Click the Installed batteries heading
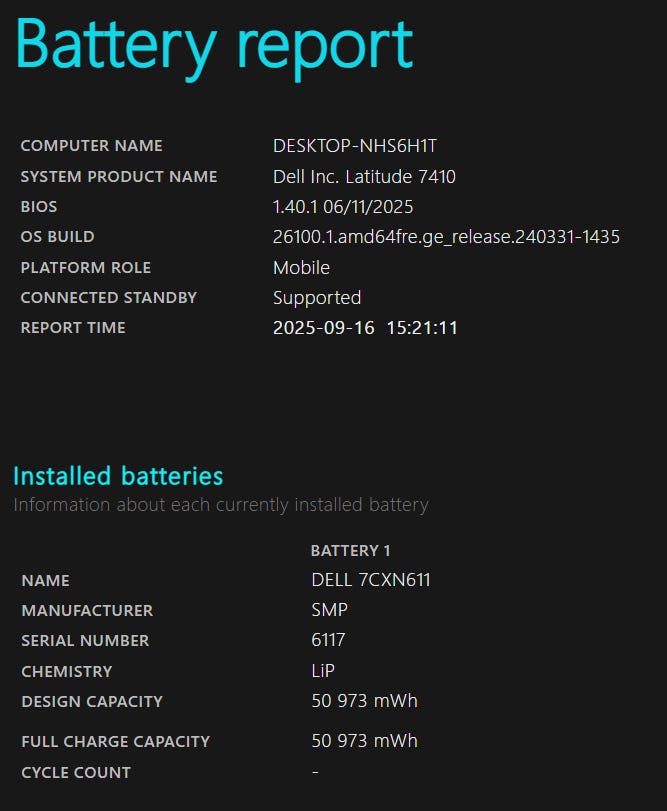 point(118,476)
